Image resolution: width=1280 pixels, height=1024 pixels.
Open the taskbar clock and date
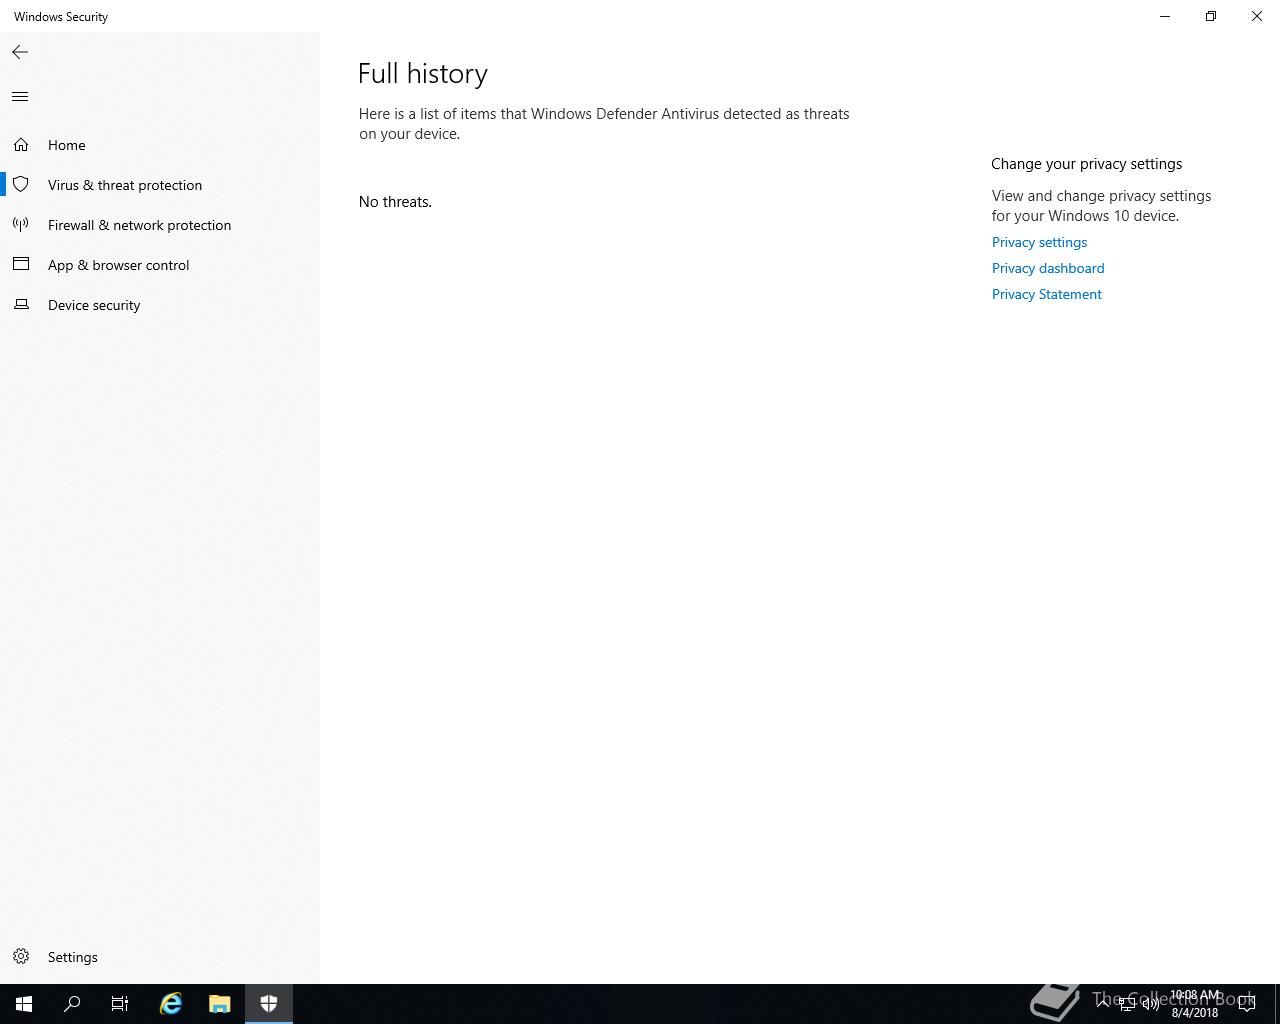1195,1004
